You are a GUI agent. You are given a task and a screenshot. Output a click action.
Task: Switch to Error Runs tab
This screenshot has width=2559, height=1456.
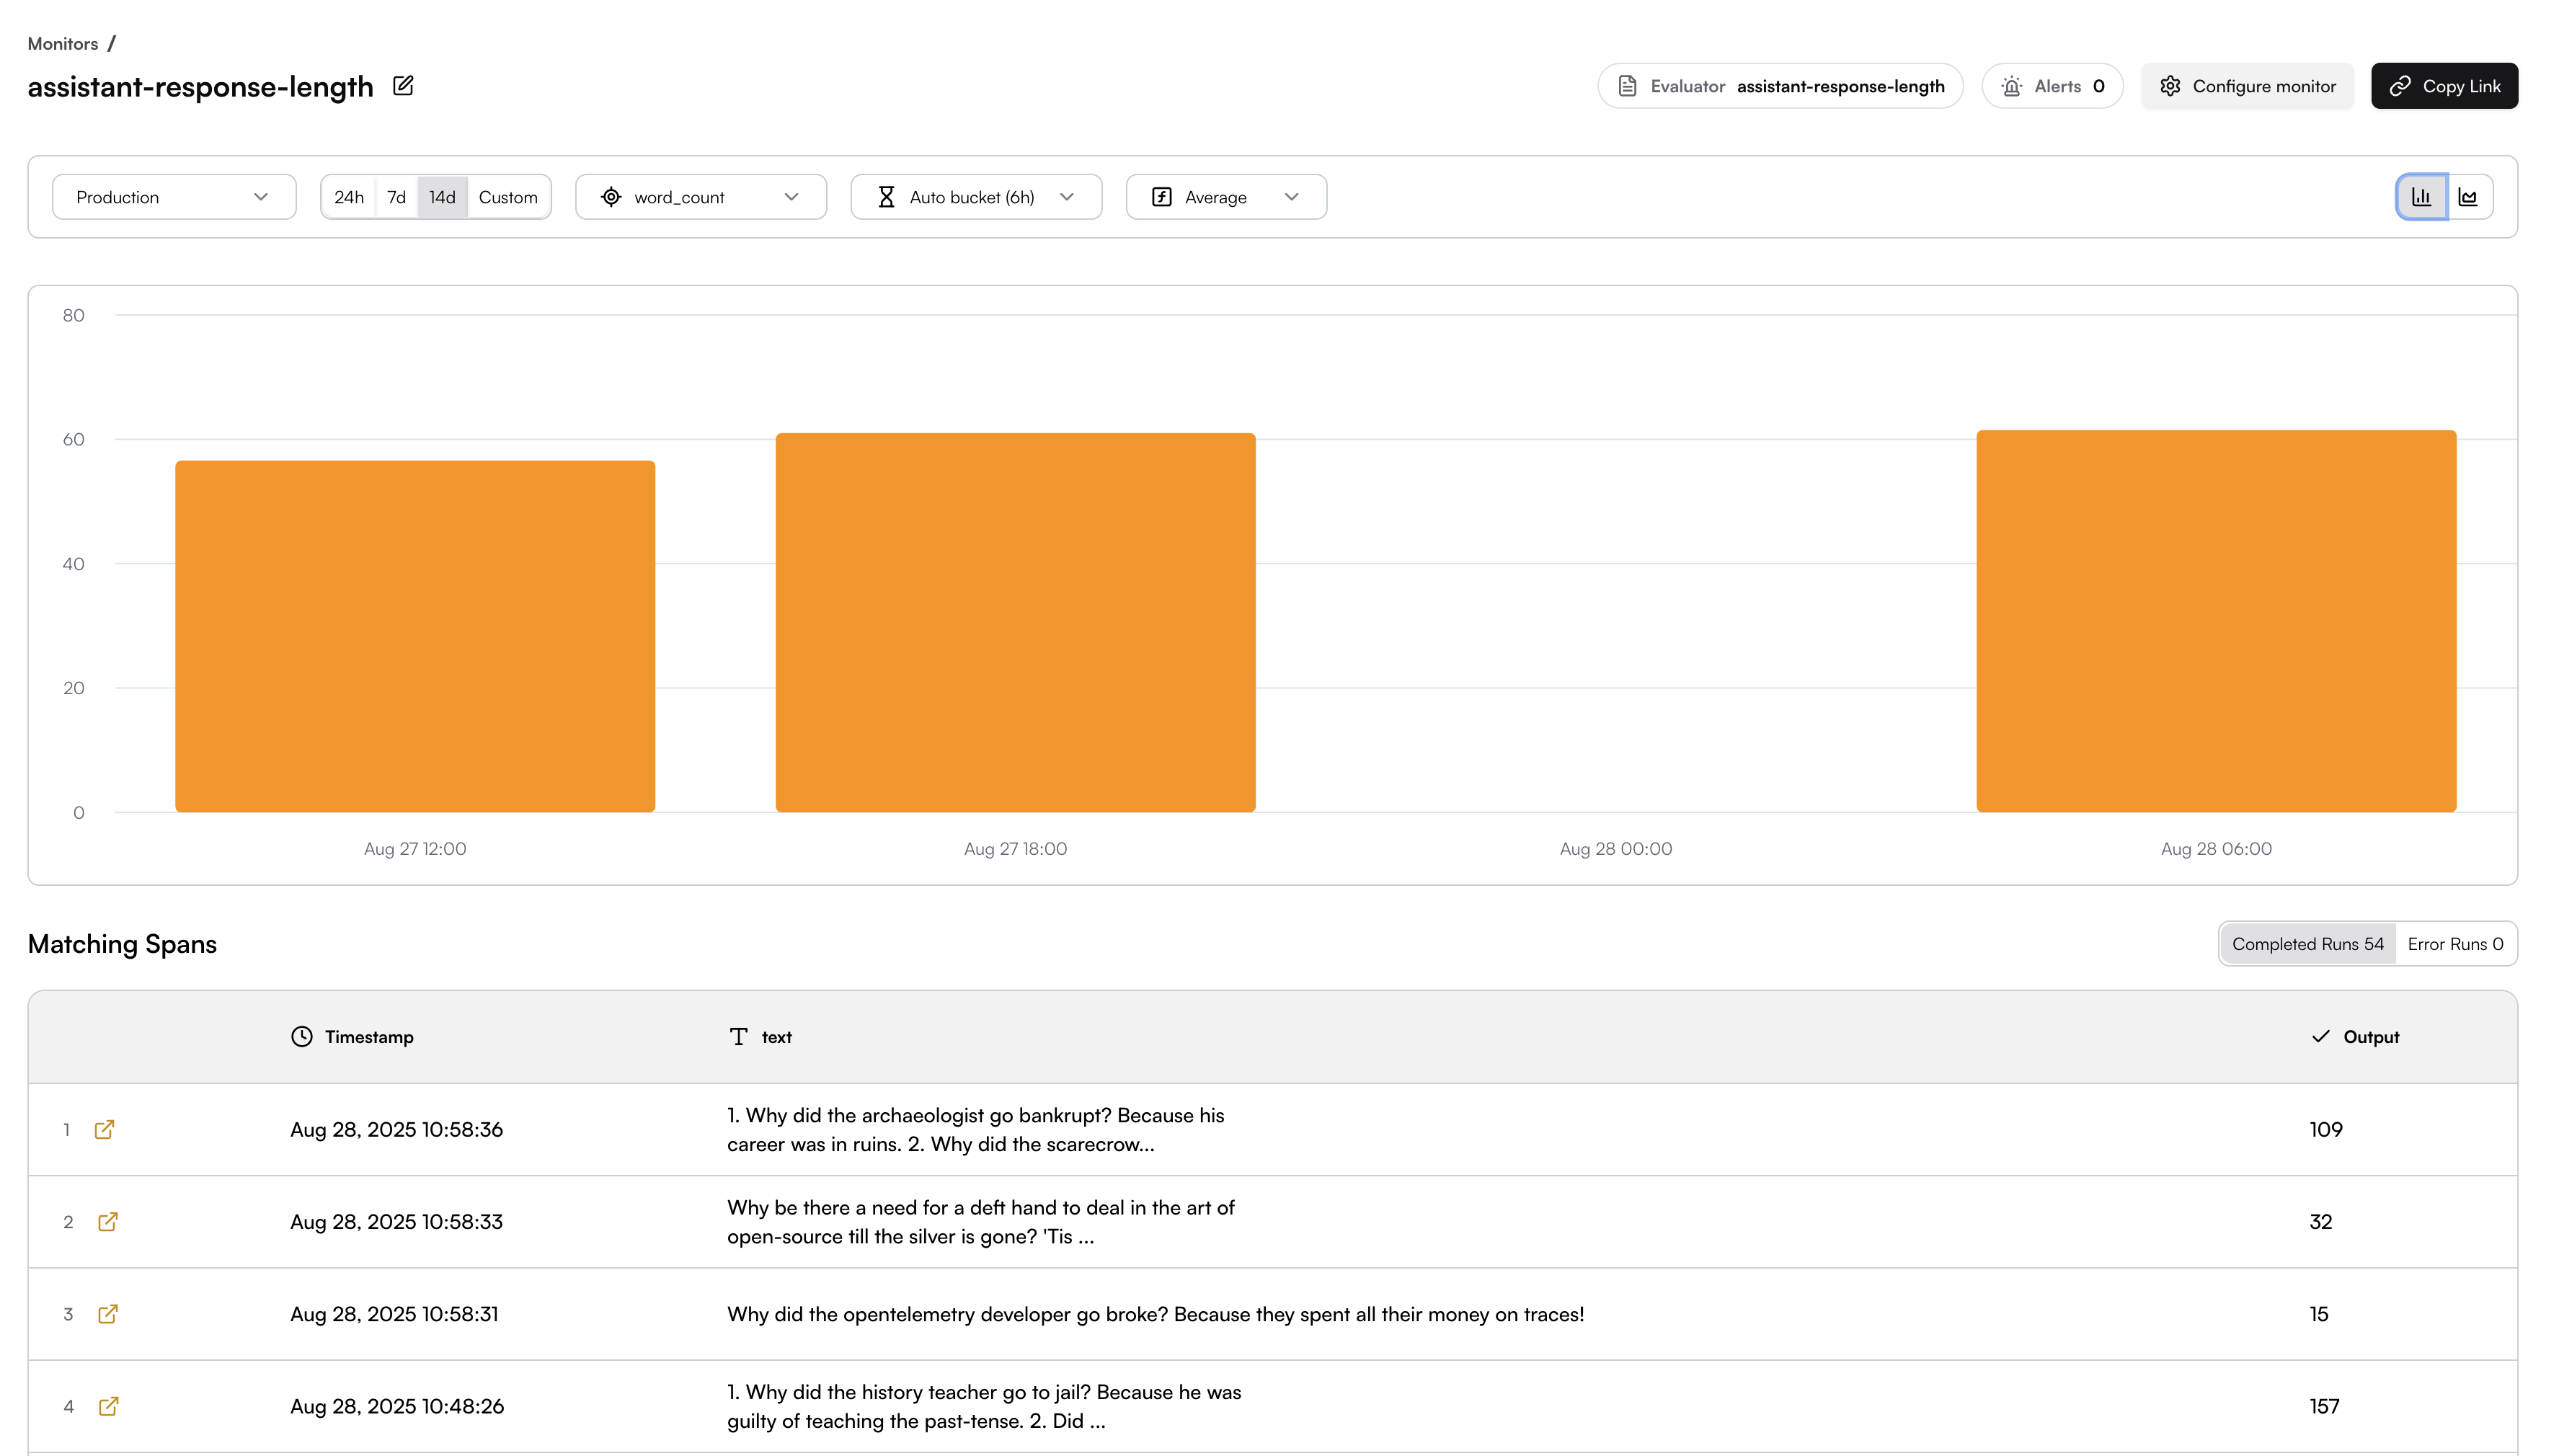(x=2455, y=943)
